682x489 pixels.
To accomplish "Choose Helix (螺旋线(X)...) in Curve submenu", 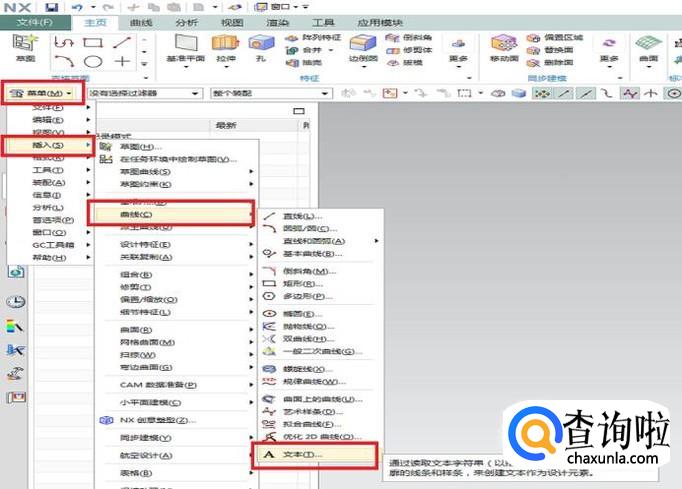I will pos(321,369).
